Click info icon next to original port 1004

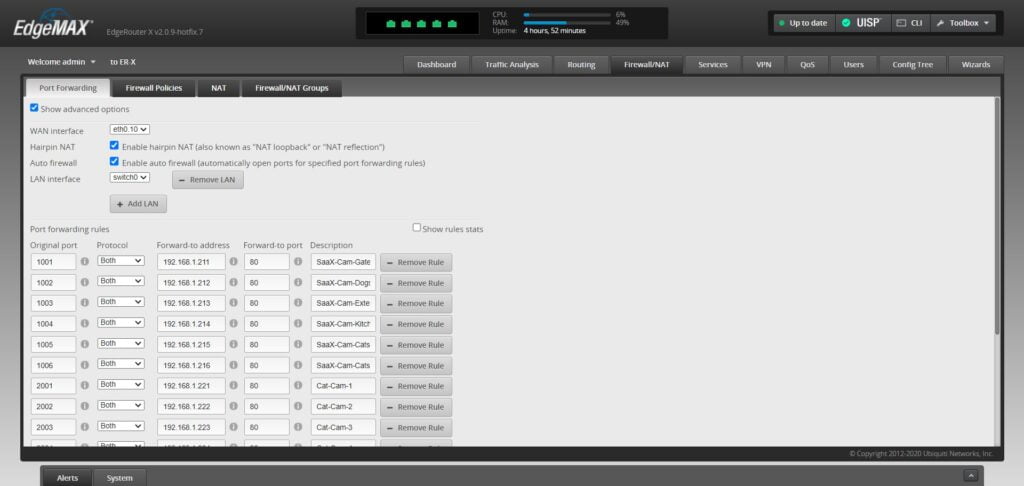coord(84,323)
